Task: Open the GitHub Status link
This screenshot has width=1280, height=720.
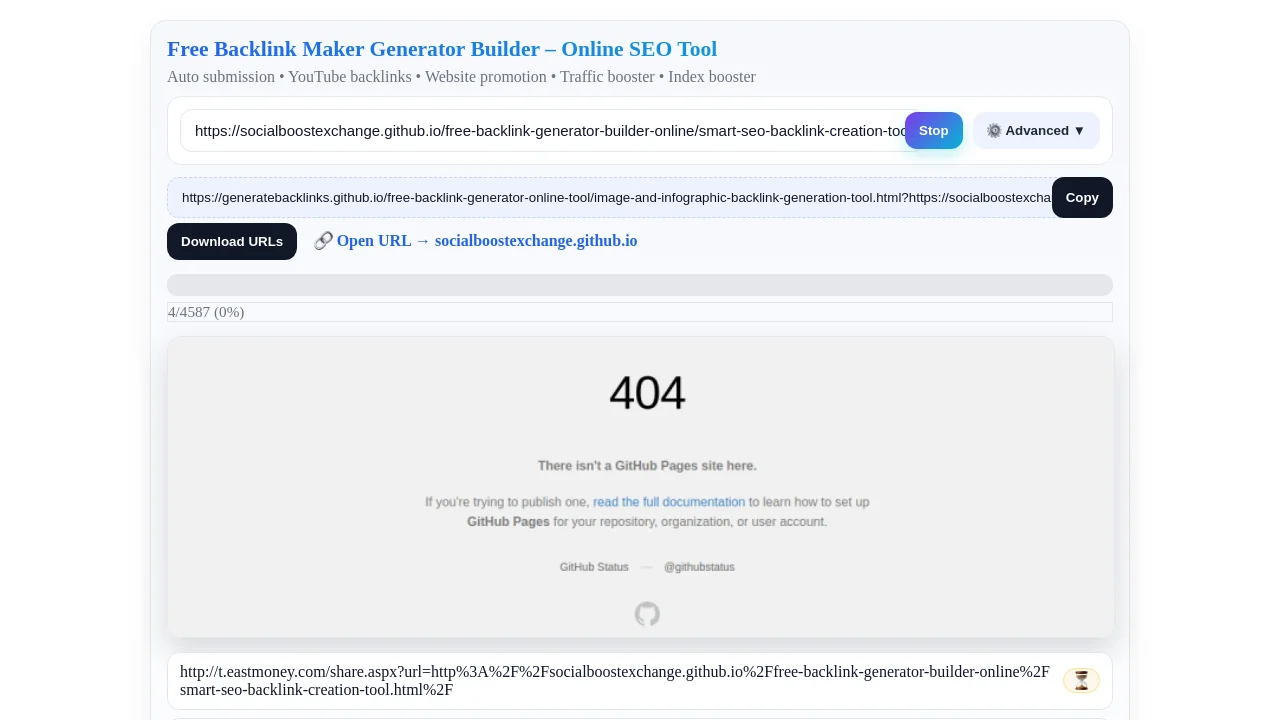Action: (594, 567)
